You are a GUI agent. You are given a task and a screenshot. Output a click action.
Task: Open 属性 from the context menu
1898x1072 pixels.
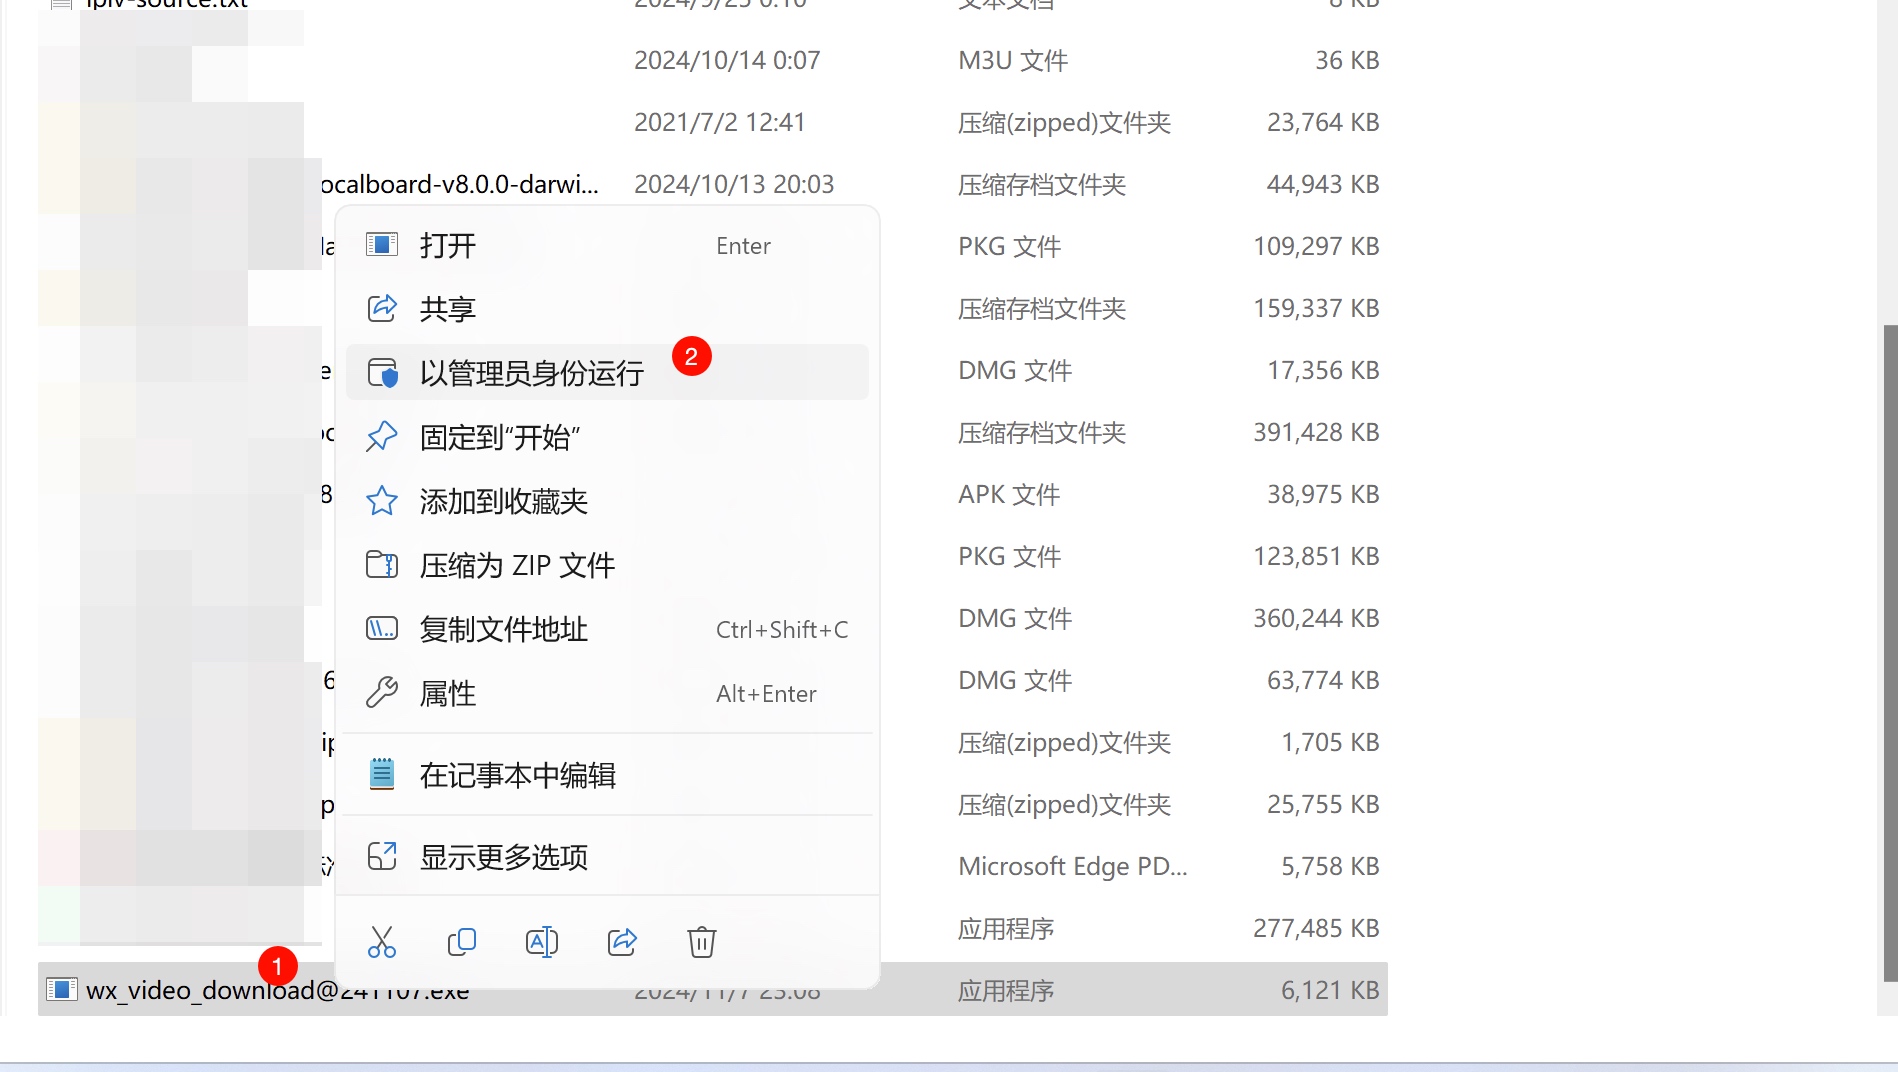coord(607,693)
